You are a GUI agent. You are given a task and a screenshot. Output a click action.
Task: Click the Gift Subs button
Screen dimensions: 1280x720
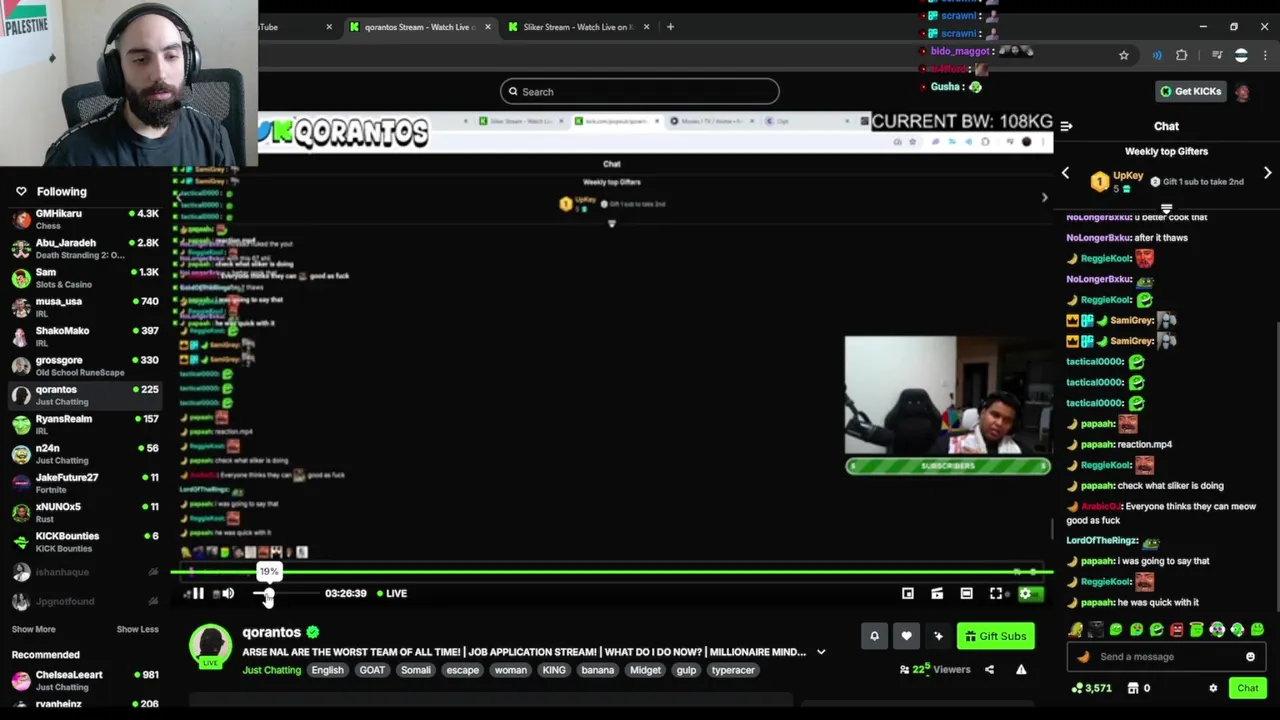pos(995,636)
